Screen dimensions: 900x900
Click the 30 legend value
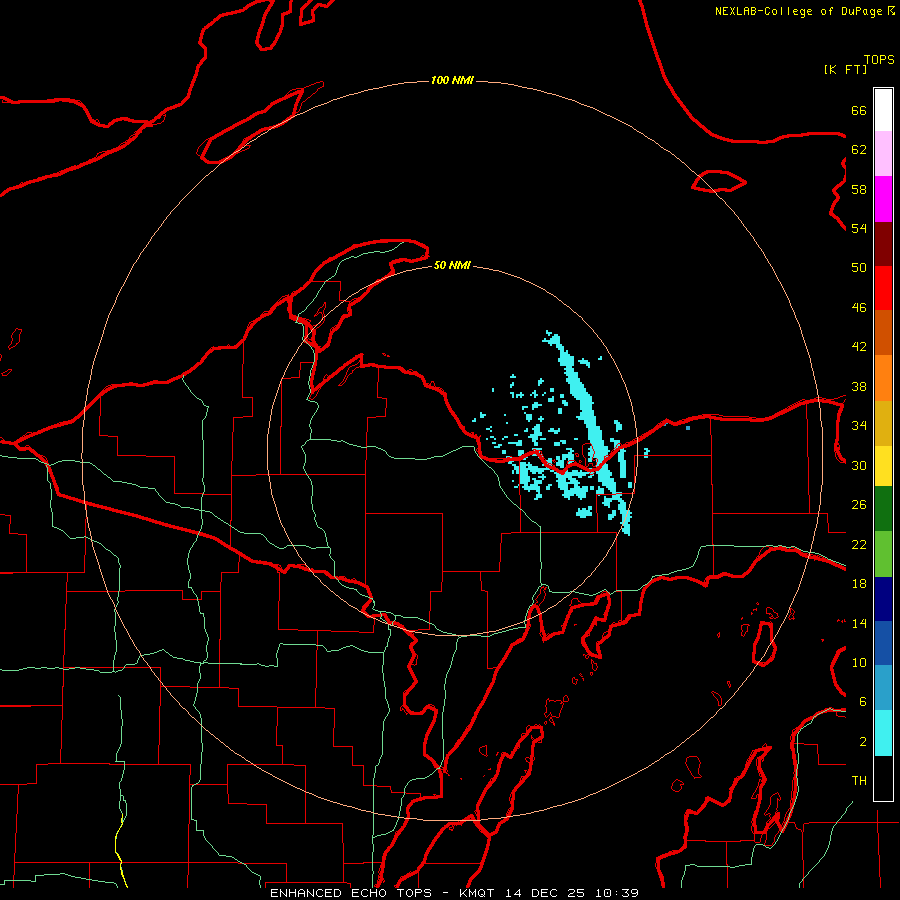pyautogui.click(x=859, y=465)
